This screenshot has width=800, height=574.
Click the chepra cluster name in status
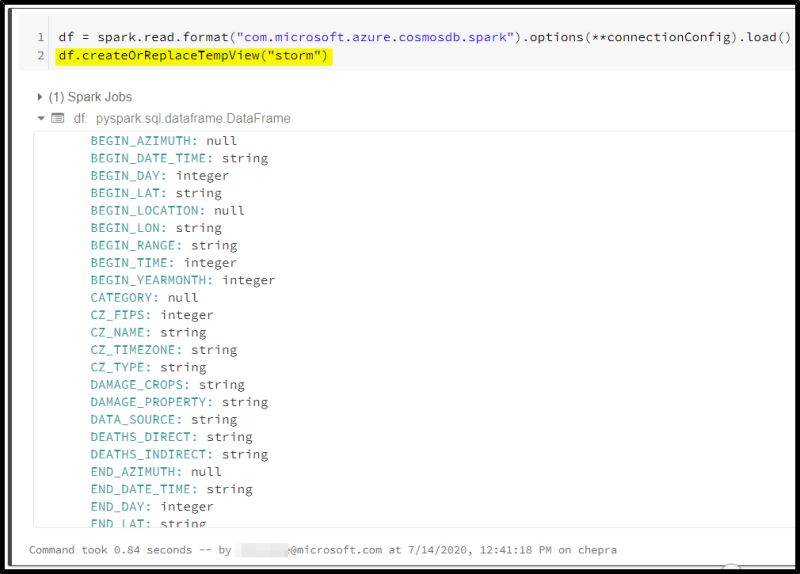click(597, 550)
